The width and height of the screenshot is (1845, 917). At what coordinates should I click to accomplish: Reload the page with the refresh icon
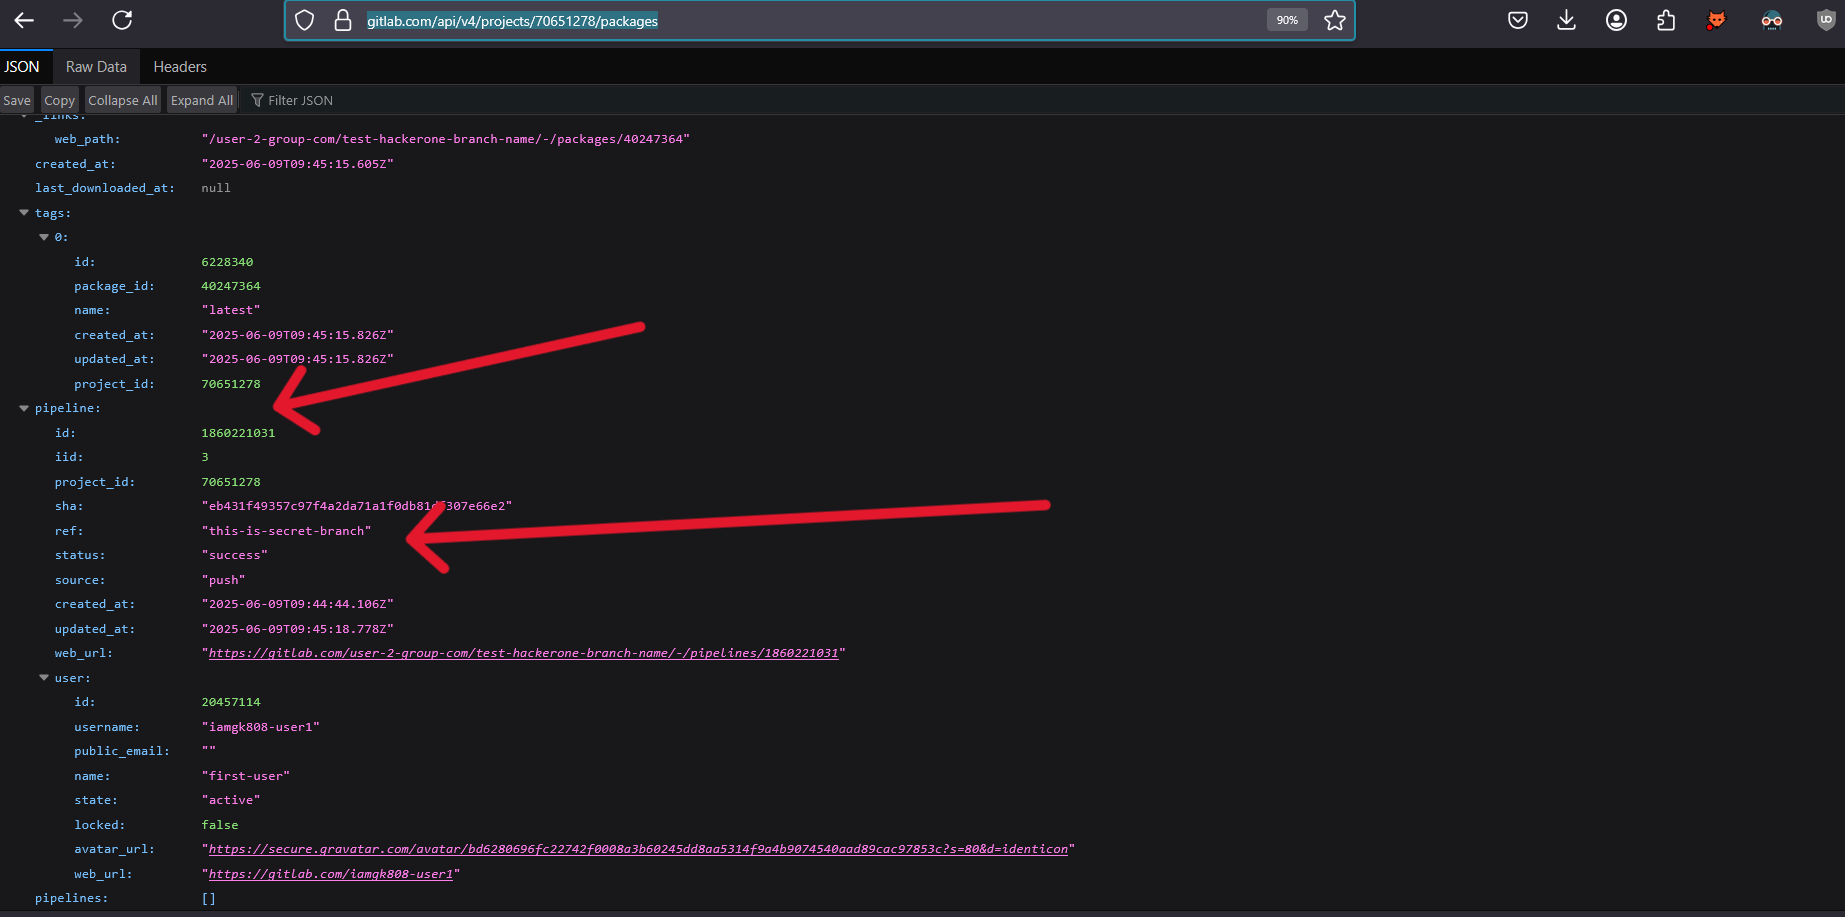point(122,20)
